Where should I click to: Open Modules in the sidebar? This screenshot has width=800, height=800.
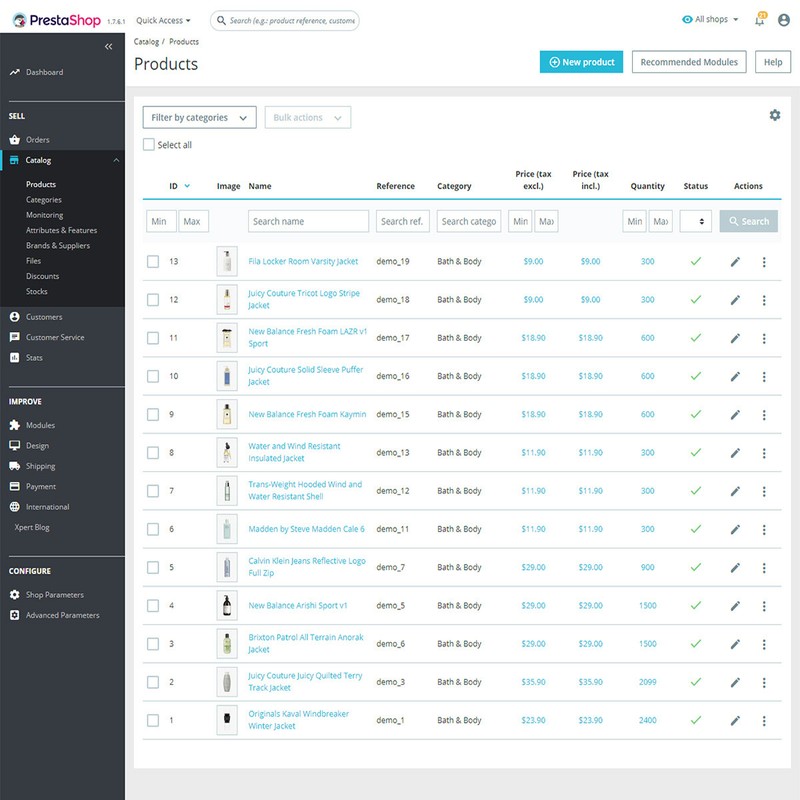[40, 426]
